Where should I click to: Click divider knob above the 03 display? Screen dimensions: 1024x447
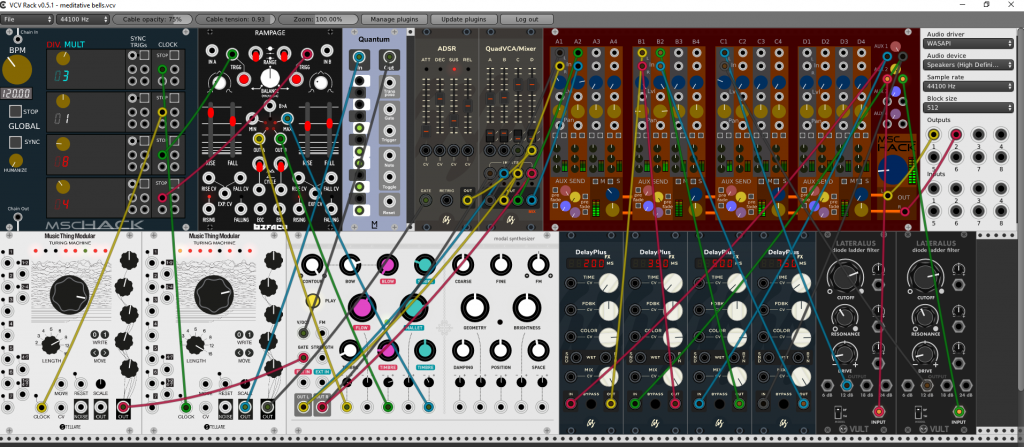tap(63, 59)
